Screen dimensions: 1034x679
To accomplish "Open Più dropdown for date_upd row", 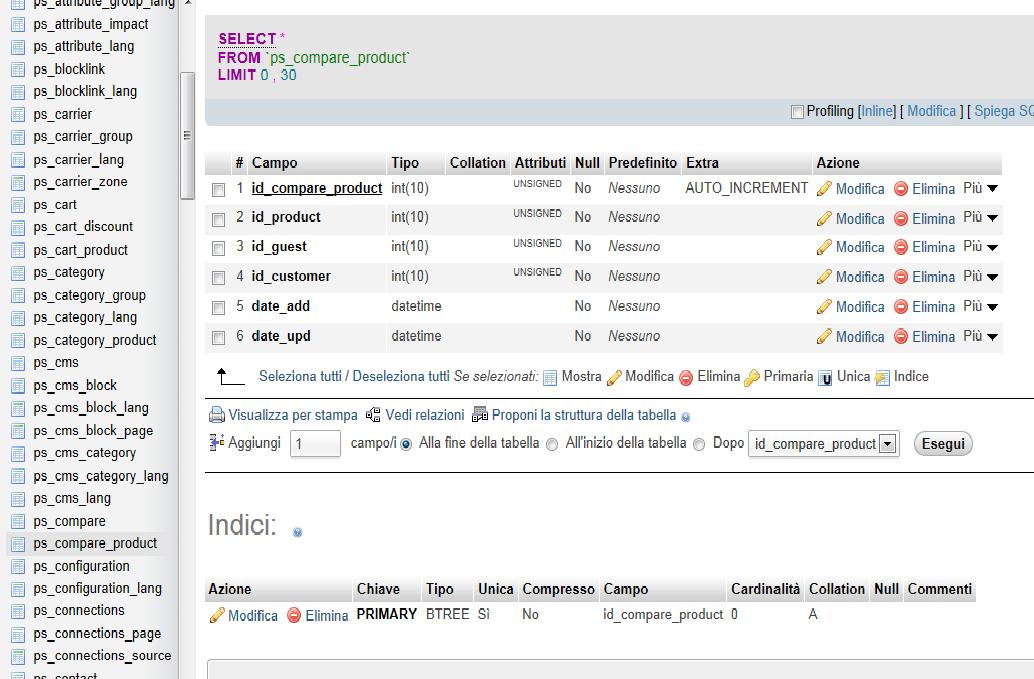I will [981, 336].
